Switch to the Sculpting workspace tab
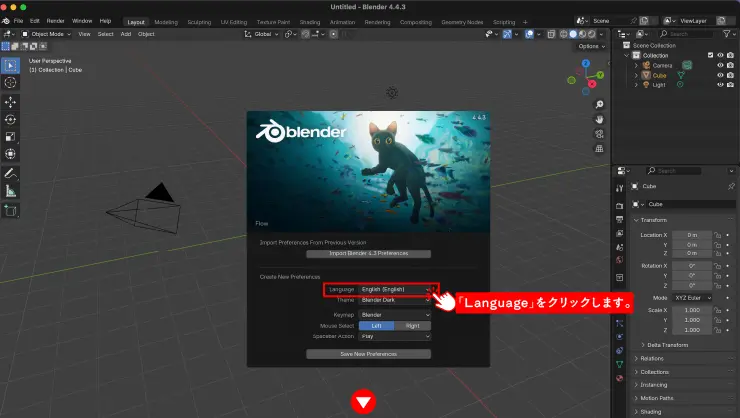This screenshot has height=418, width=740. click(199, 22)
